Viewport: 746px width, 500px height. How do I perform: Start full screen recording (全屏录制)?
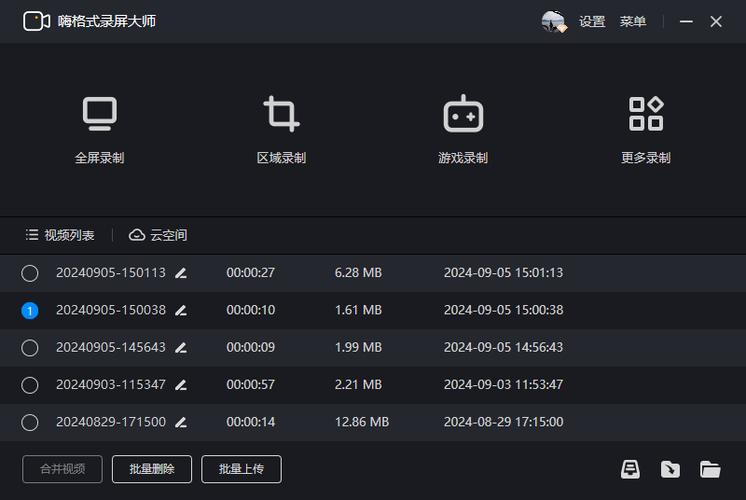tap(99, 115)
